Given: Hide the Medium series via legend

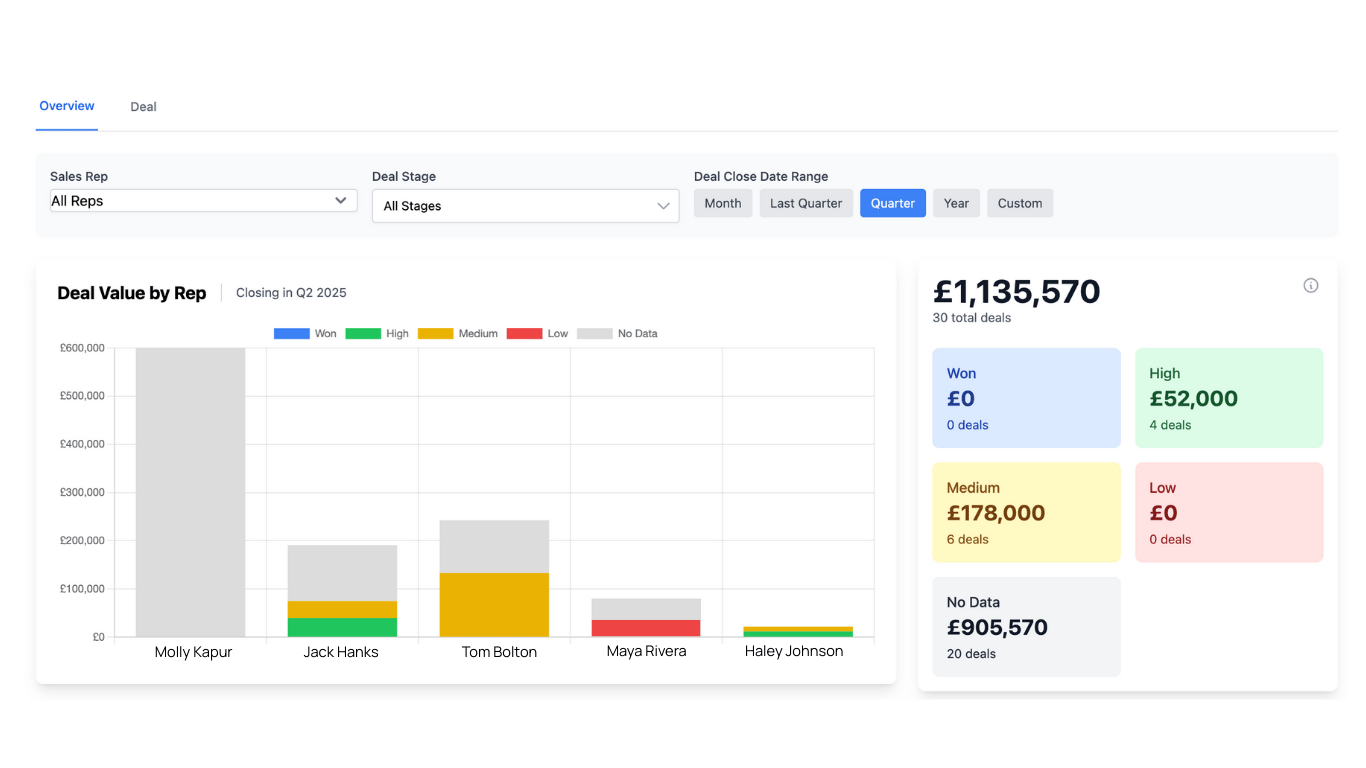Looking at the screenshot, I should [x=457, y=334].
